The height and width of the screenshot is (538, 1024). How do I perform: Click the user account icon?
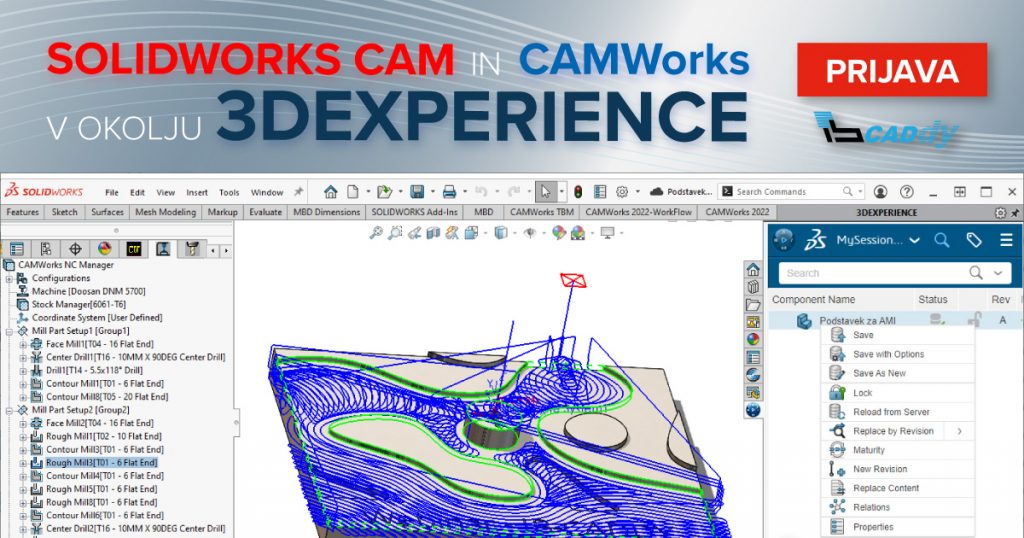880,192
